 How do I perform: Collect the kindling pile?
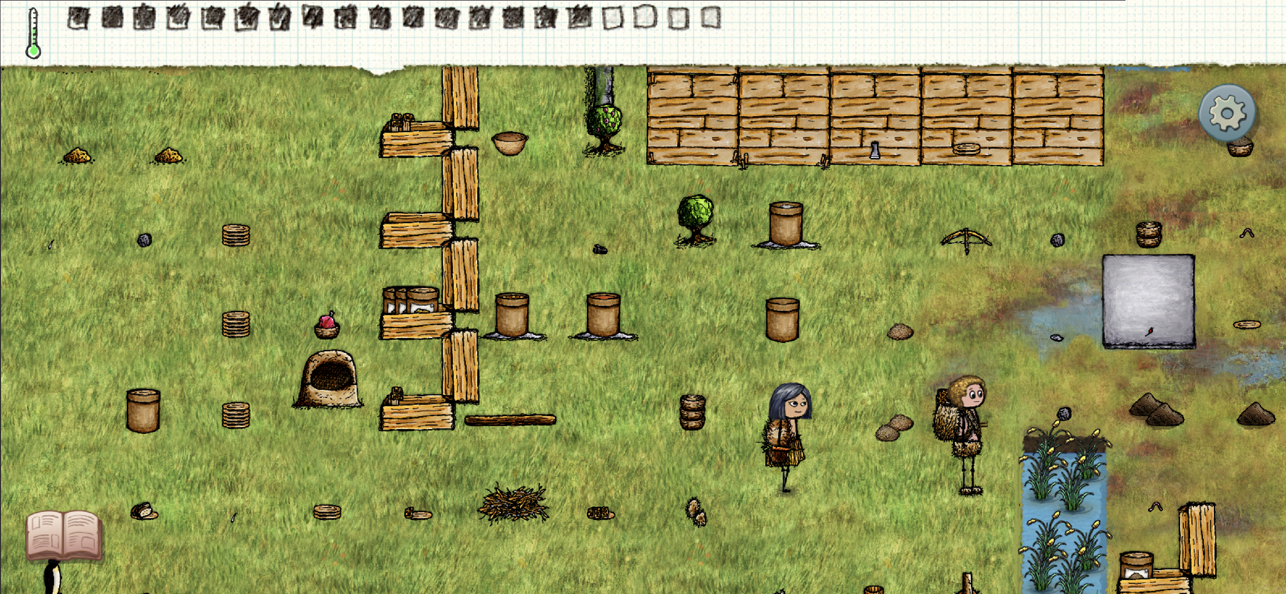(x=513, y=503)
